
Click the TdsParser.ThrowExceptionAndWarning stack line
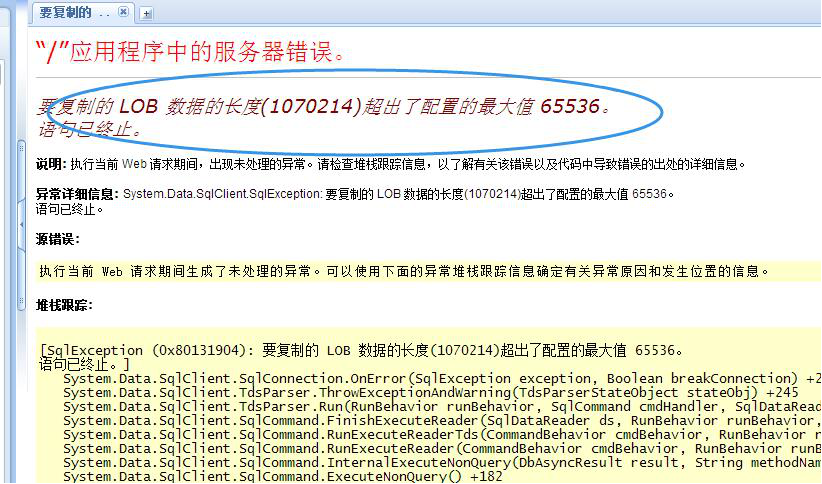[x=431, y=393]
